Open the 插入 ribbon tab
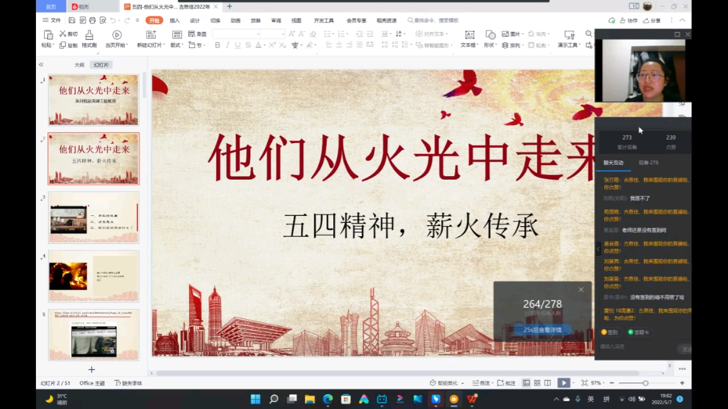The height and width of the screenshot is (409, 728). click(x=175, y=20)
